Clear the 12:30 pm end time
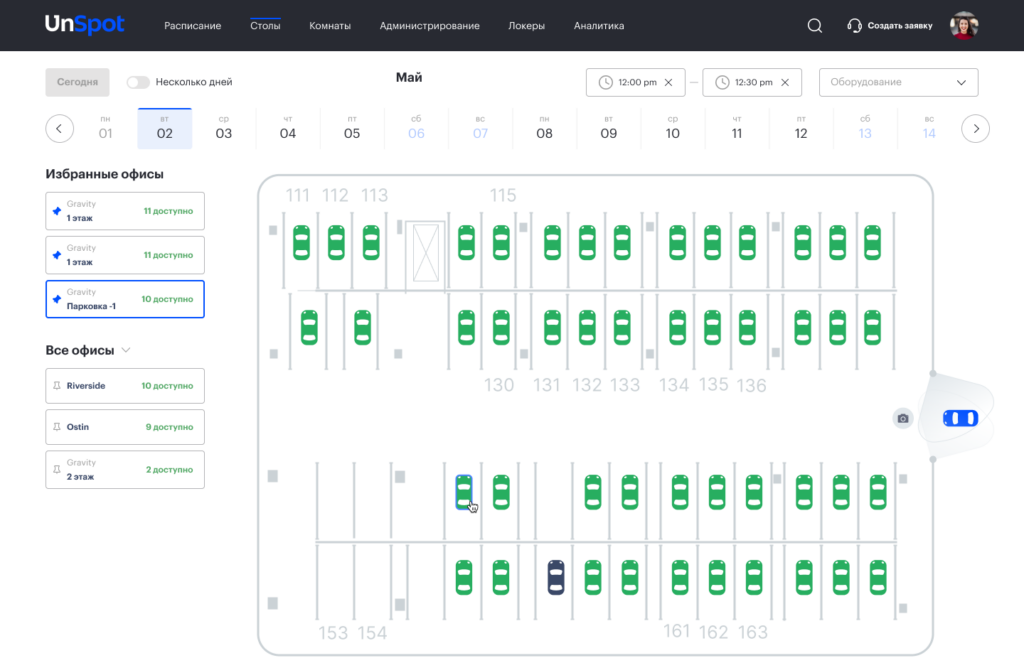 tap(784, 82)
